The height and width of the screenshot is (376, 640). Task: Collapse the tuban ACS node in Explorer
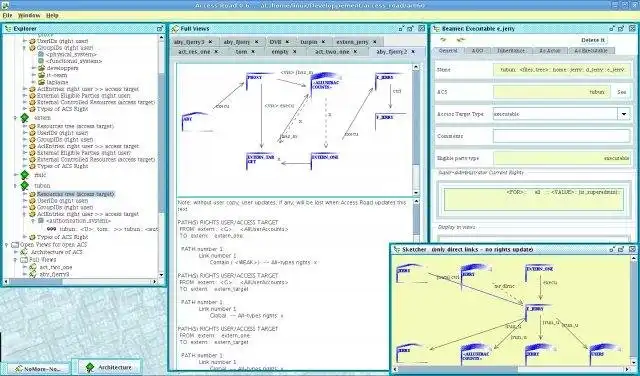pyautogui.click(x=16, y=185)
